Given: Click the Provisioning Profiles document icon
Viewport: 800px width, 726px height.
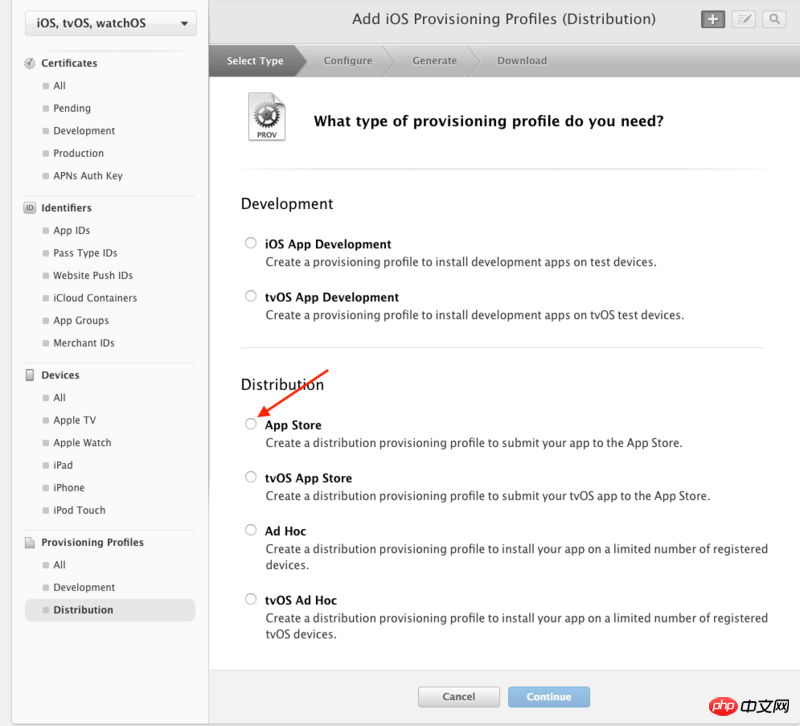Looking at the screenshot, I should pyautogui.click(x=30, y=542).
